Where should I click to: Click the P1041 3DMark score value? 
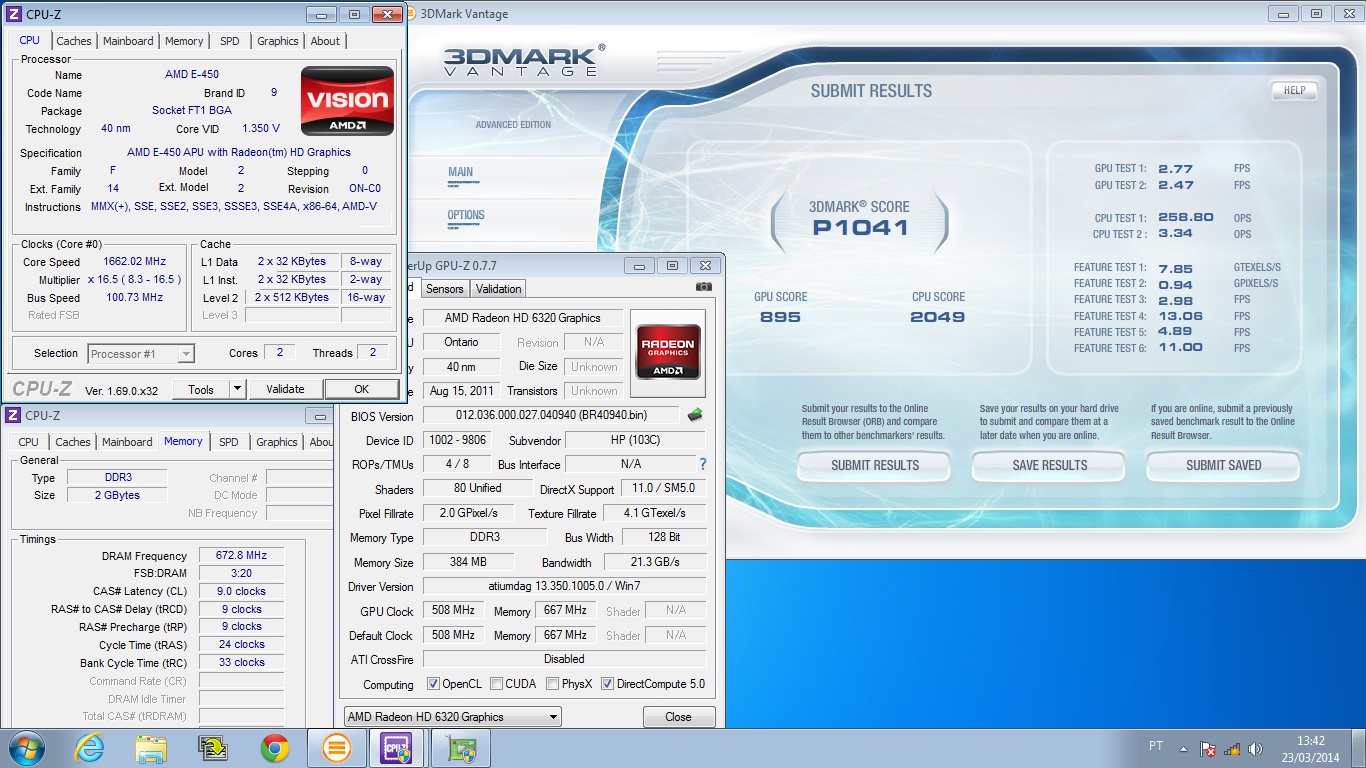[x=860, y=227]
